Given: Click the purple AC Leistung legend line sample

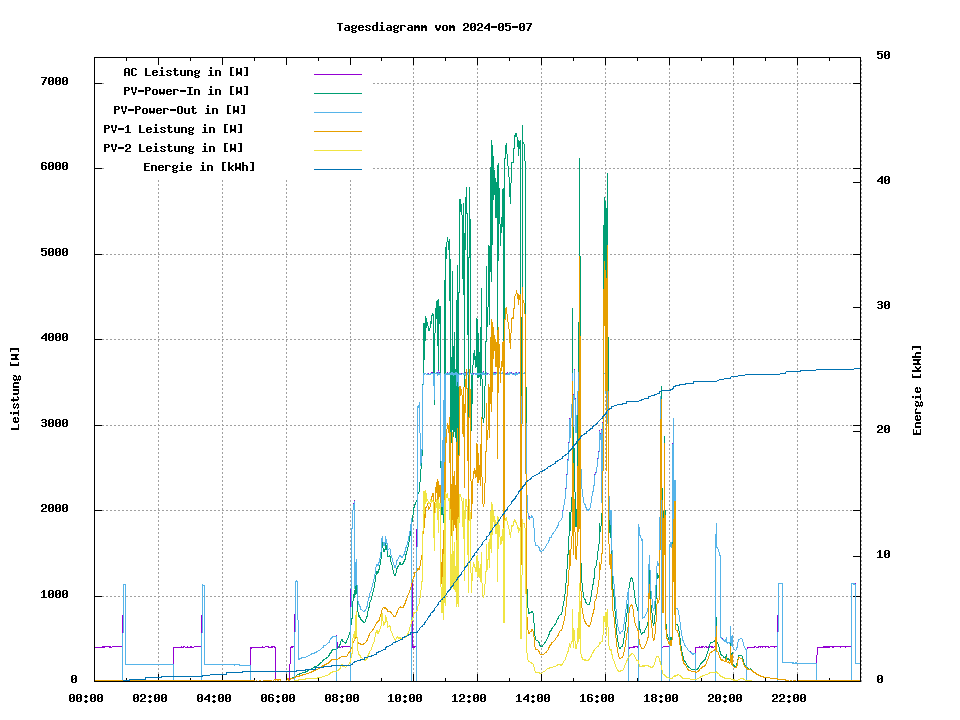Looking at the screenshot, I should [x=337, y=74].
